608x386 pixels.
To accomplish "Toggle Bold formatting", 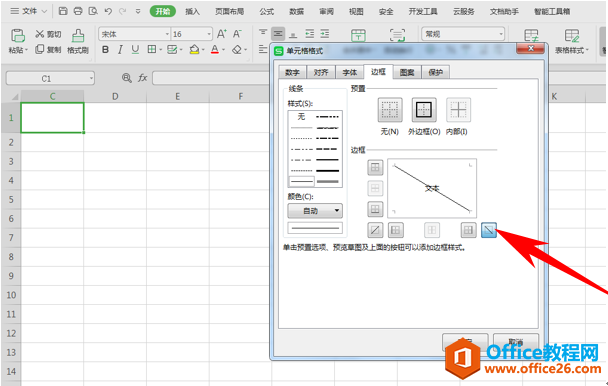I will coord(105,50).
